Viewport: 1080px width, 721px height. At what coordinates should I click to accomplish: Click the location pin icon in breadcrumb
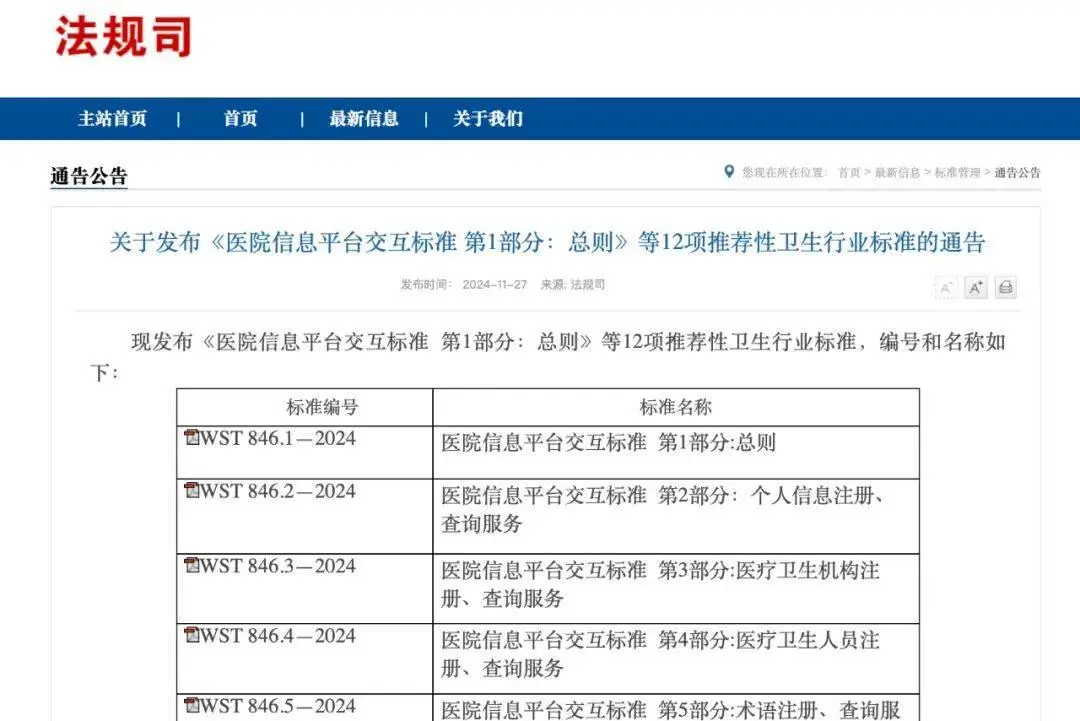pyautogui.click(x=729, y=171)
